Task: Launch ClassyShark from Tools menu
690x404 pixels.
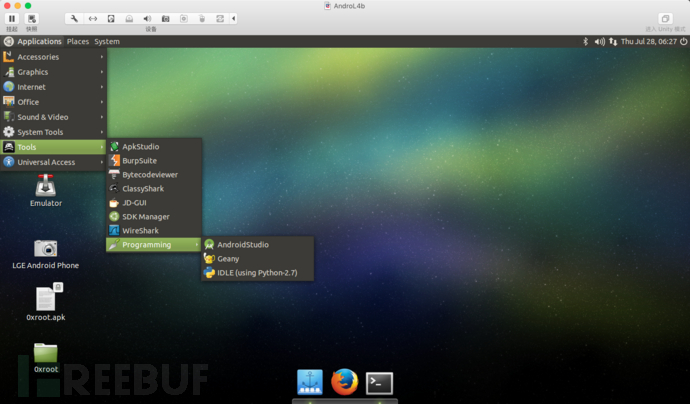Action: [x=154, y=189]
